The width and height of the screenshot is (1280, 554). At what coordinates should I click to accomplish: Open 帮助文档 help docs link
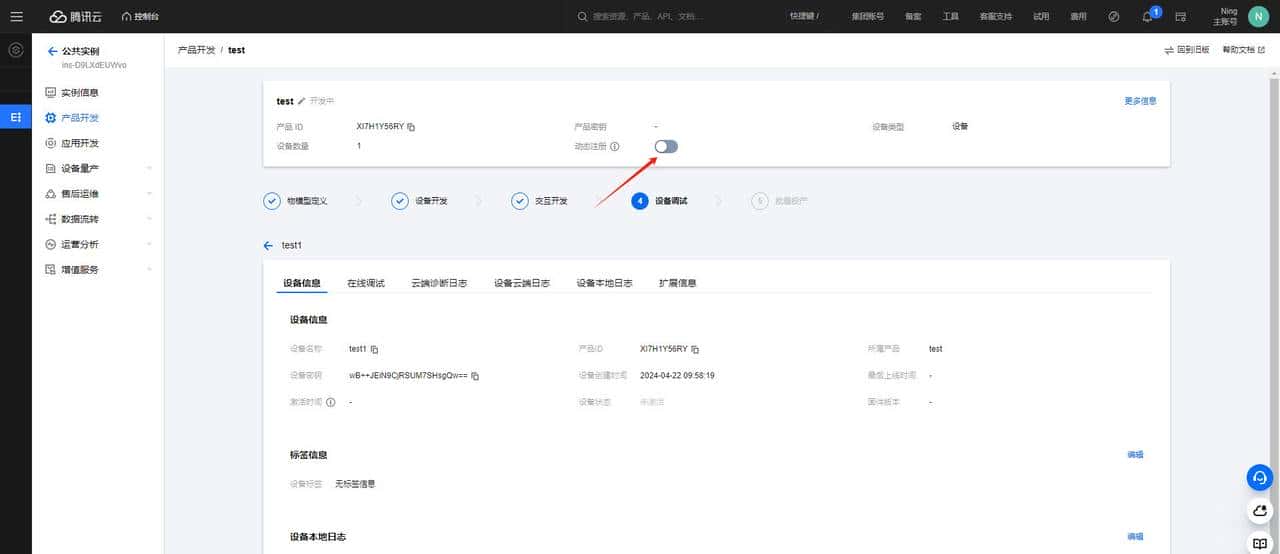(1244, 49)
